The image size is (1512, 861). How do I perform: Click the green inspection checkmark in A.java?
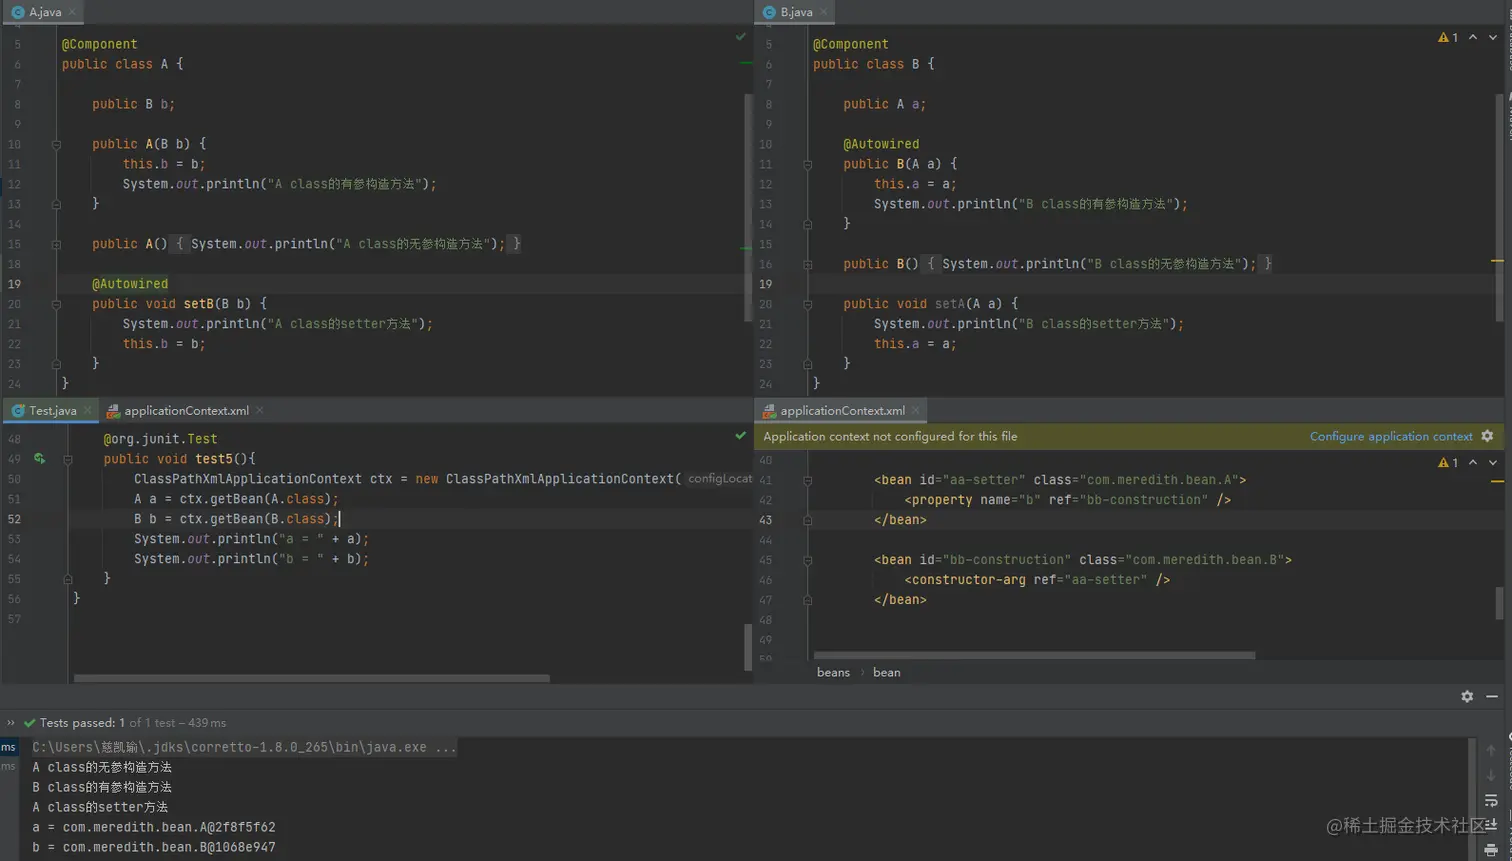741,37
